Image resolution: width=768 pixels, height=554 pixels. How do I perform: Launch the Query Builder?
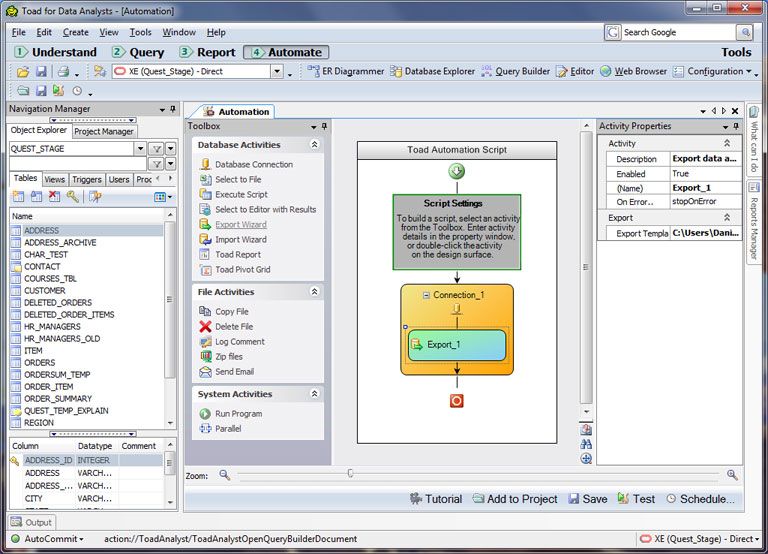[515, 72]
